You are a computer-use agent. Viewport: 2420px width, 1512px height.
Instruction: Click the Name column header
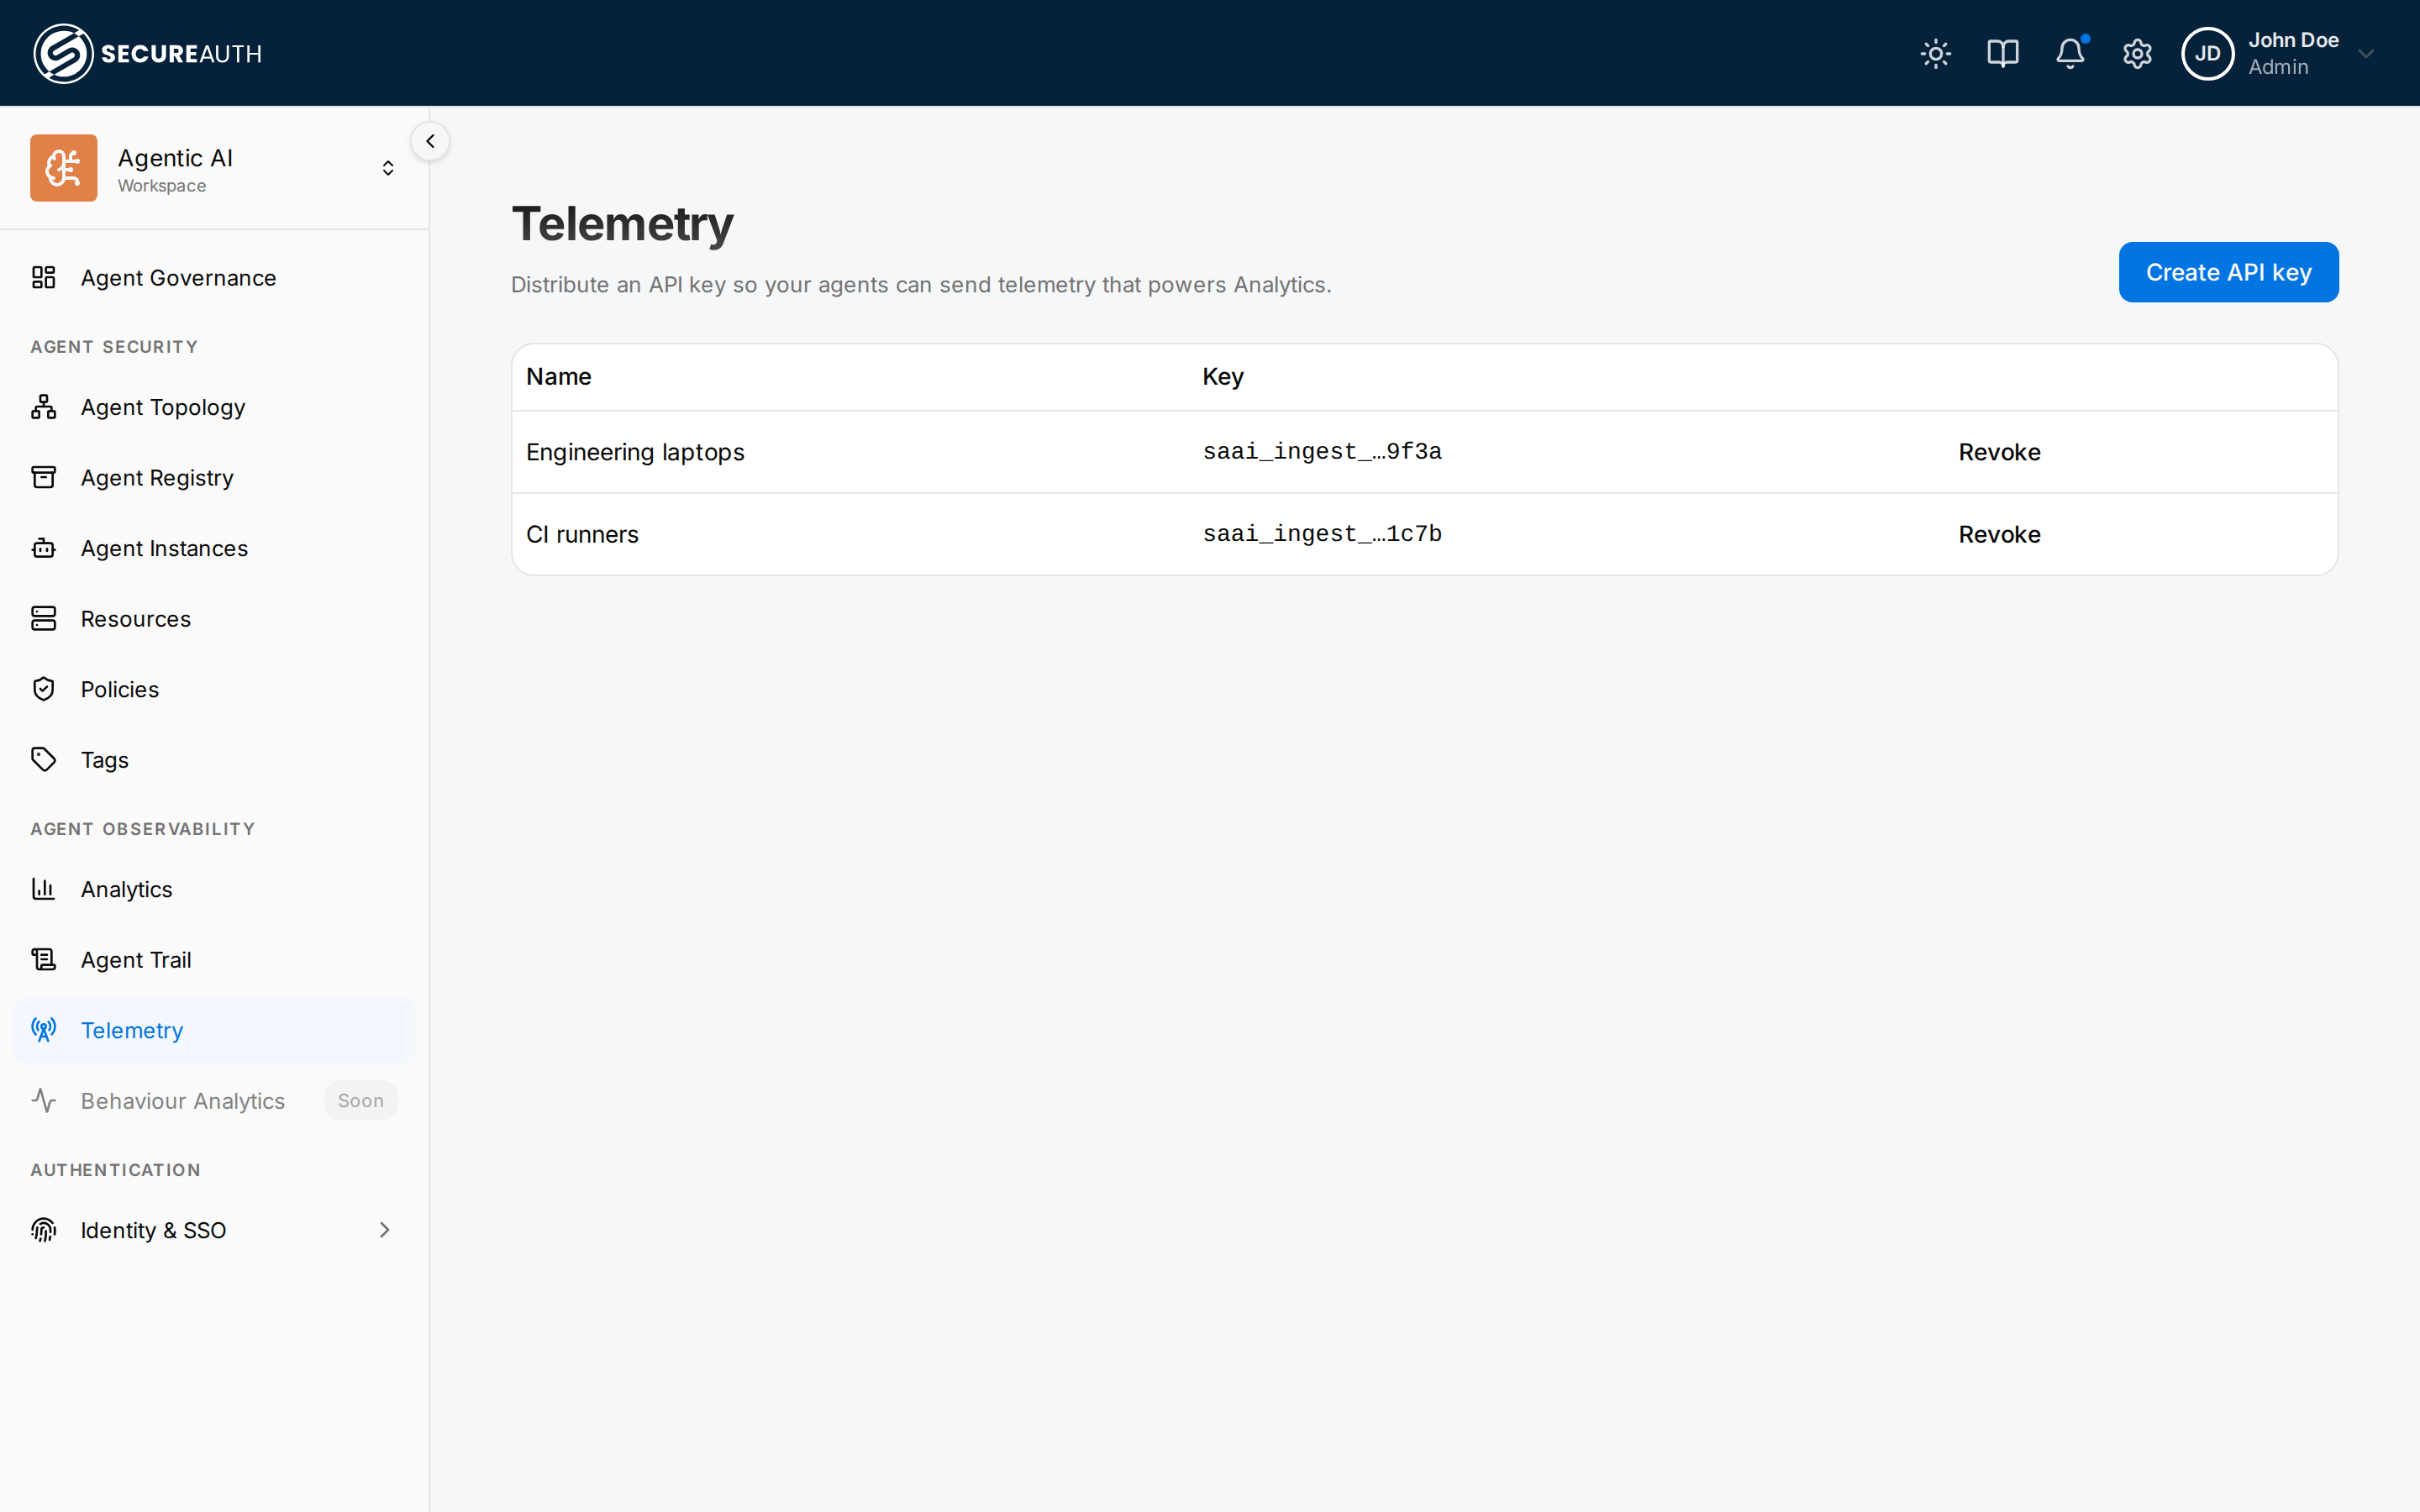coord(558,376)
